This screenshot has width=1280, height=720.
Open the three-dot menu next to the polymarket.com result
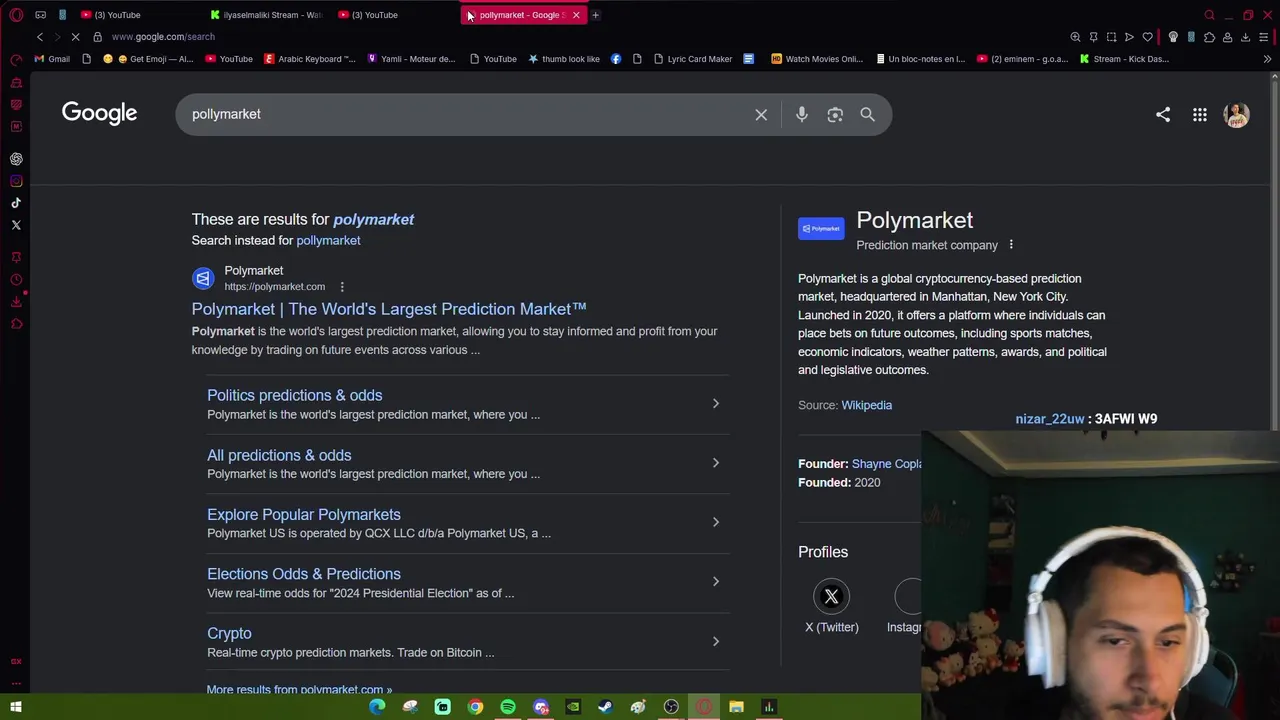342,287
